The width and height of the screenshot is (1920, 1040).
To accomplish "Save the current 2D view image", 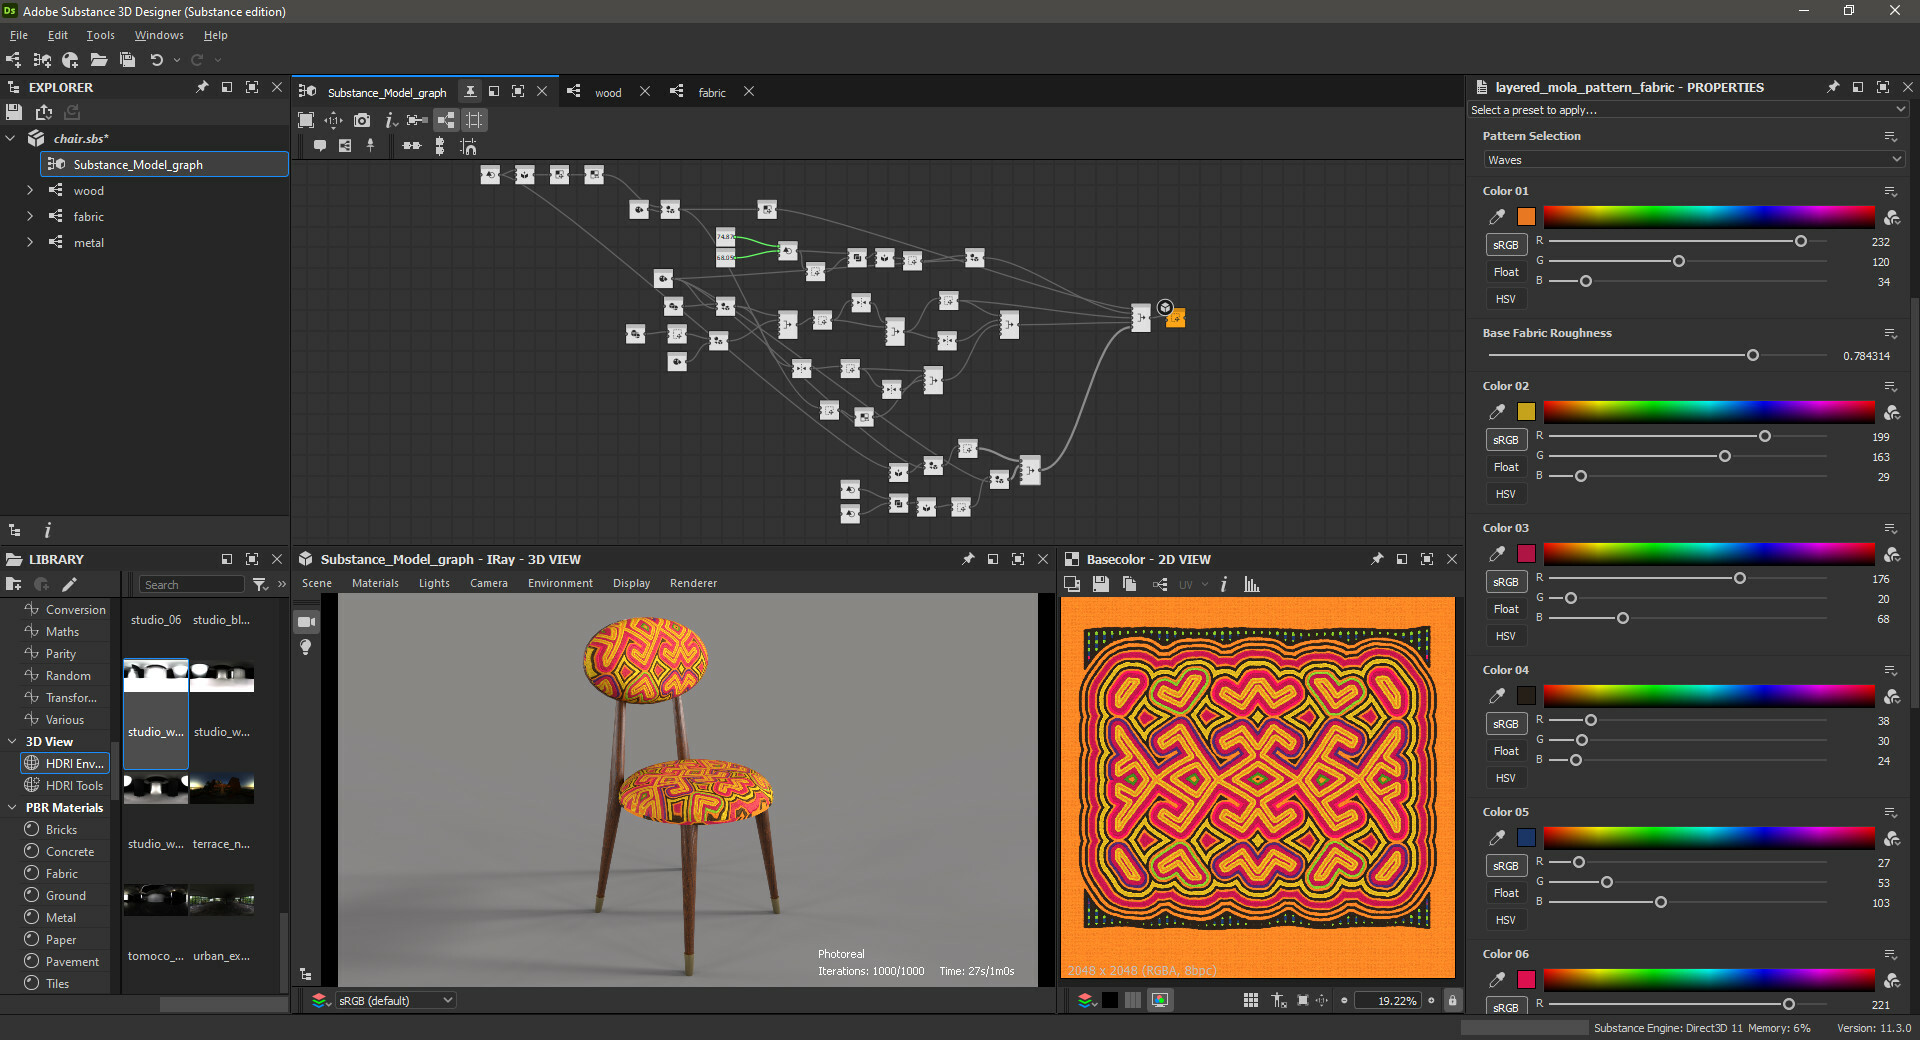I will pyautogui.click(x=1100, y=584).
